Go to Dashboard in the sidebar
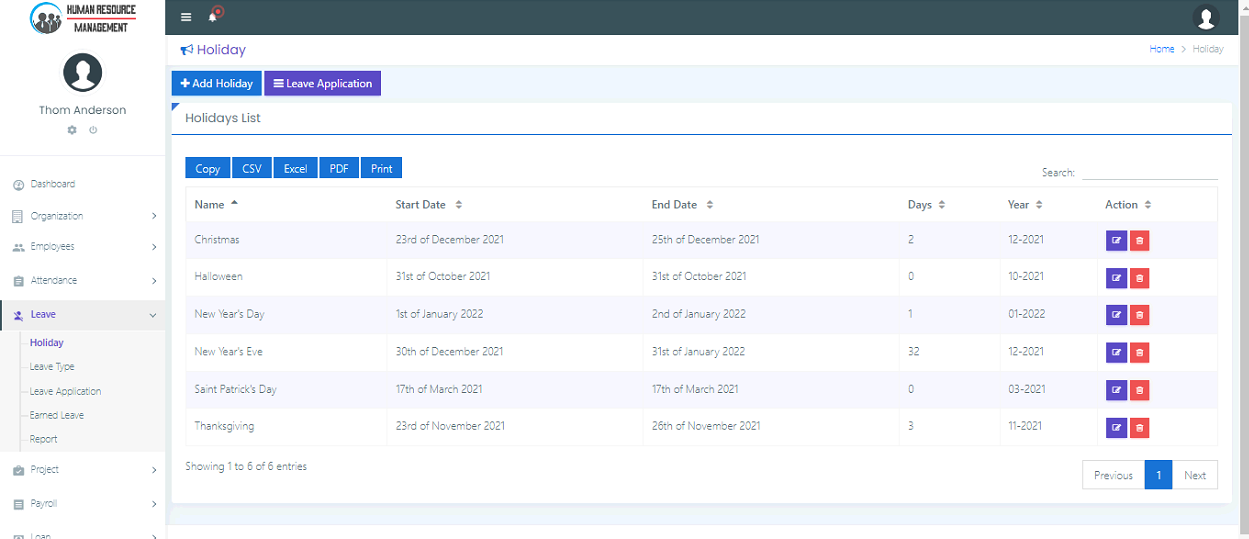This screenshot has width=1249, height=539. pyautogui.click(x=52, y=184)
